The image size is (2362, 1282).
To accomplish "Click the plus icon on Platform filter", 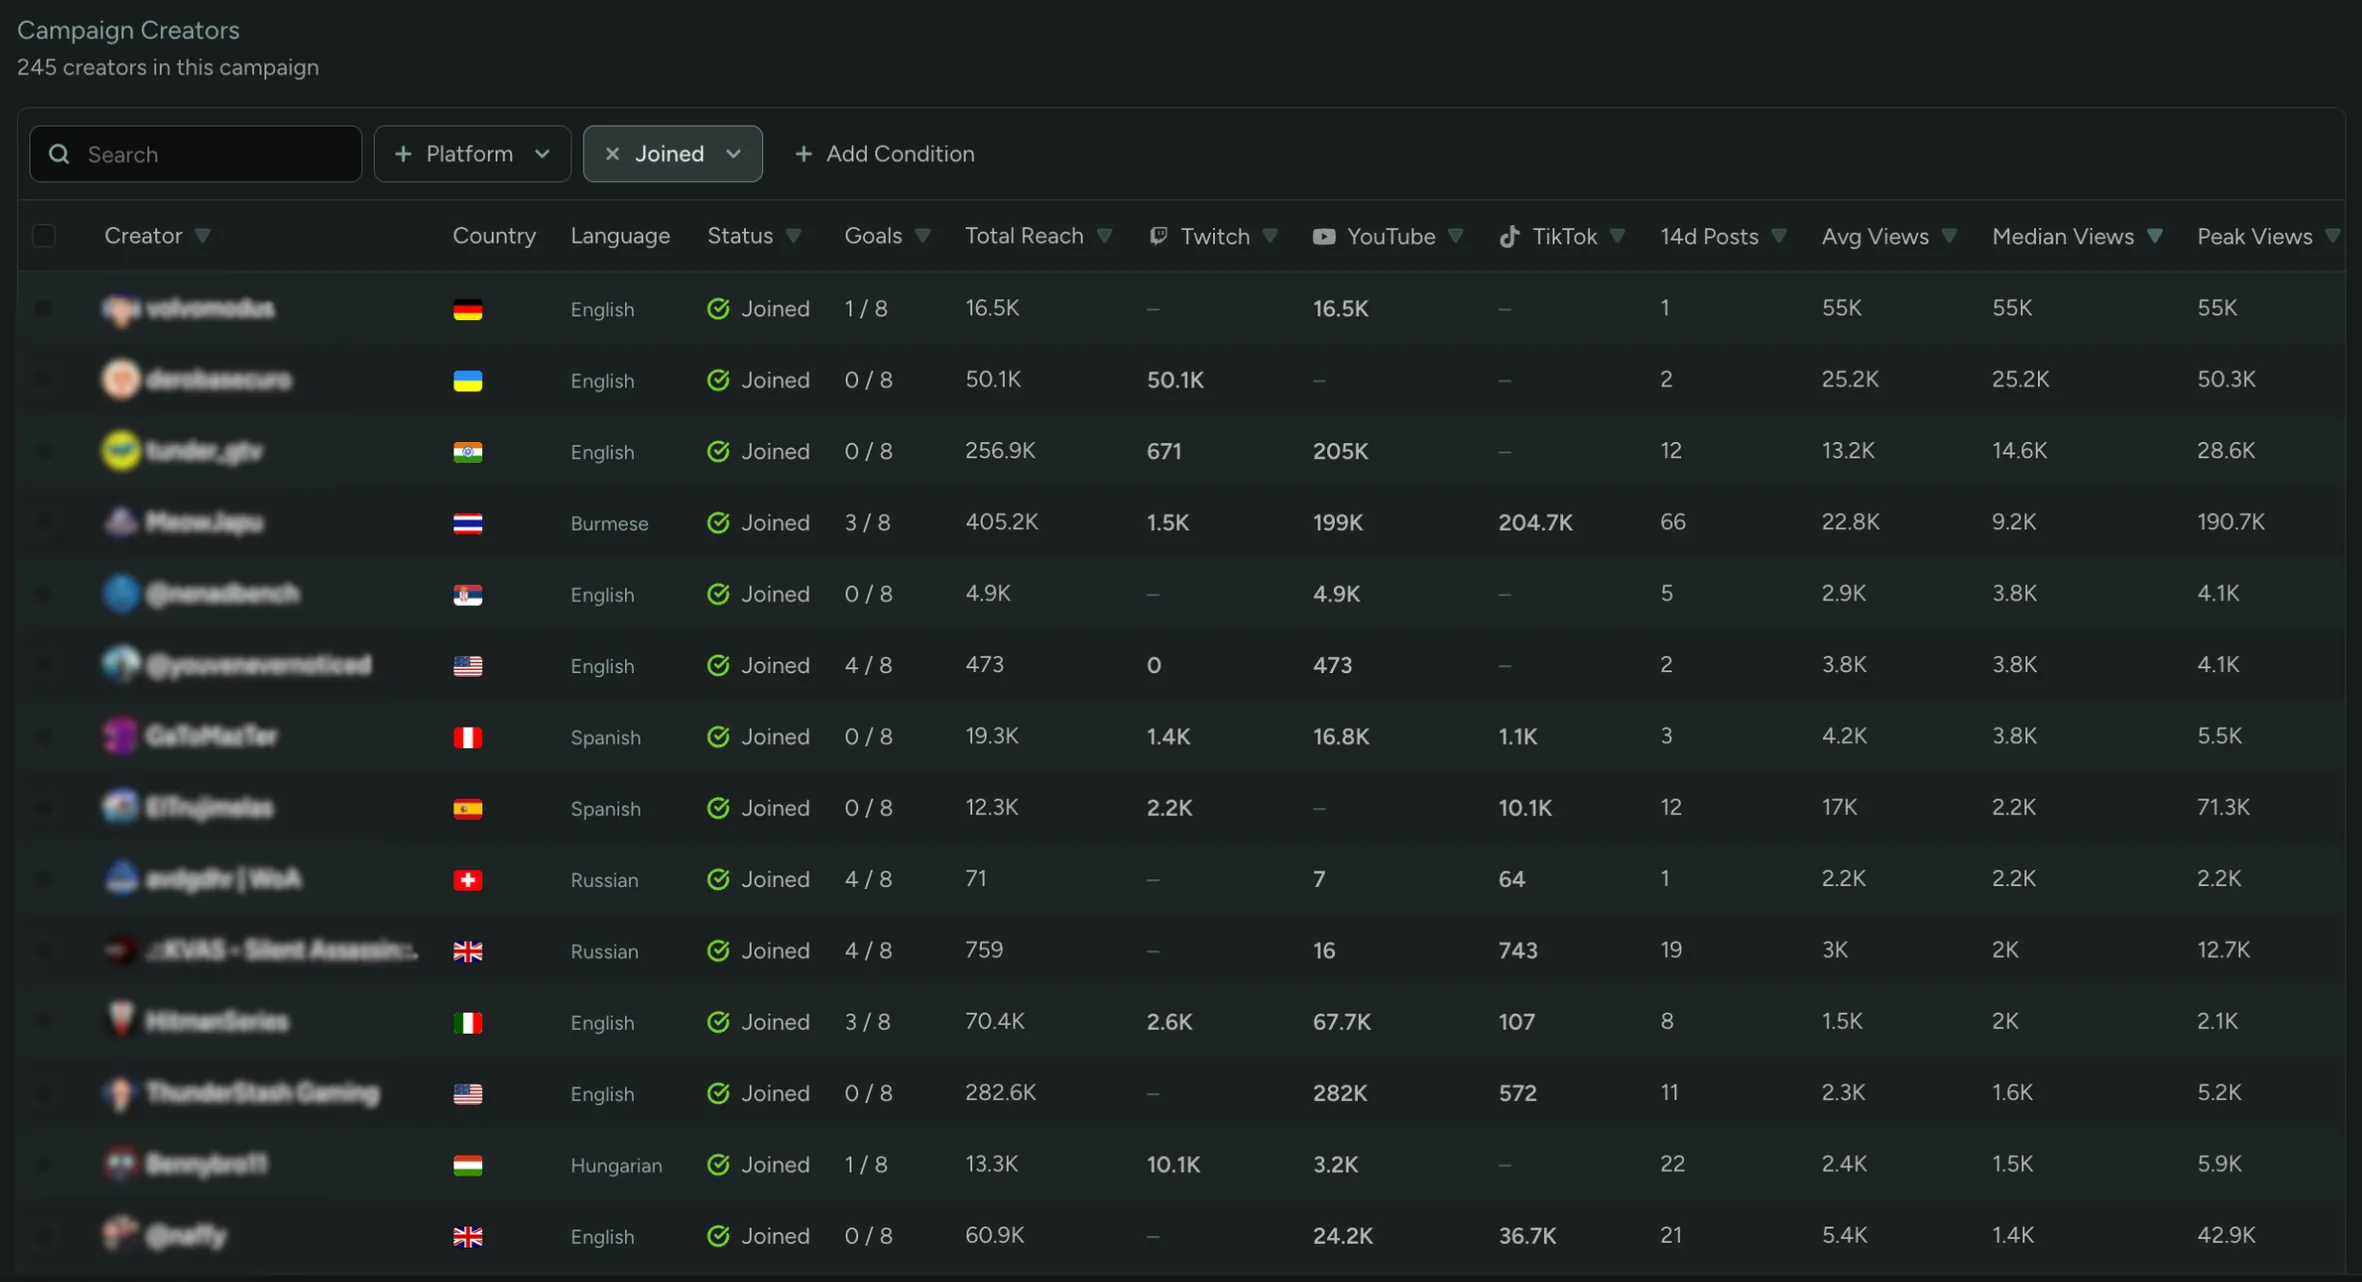I will pos(403,154).
